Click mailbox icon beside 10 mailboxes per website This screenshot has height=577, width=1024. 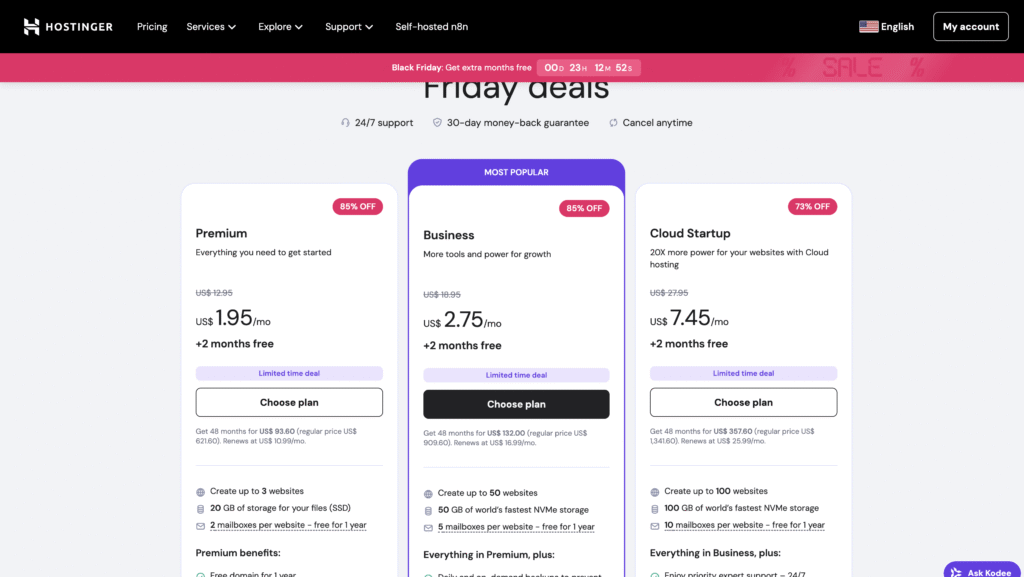(655, 526)
